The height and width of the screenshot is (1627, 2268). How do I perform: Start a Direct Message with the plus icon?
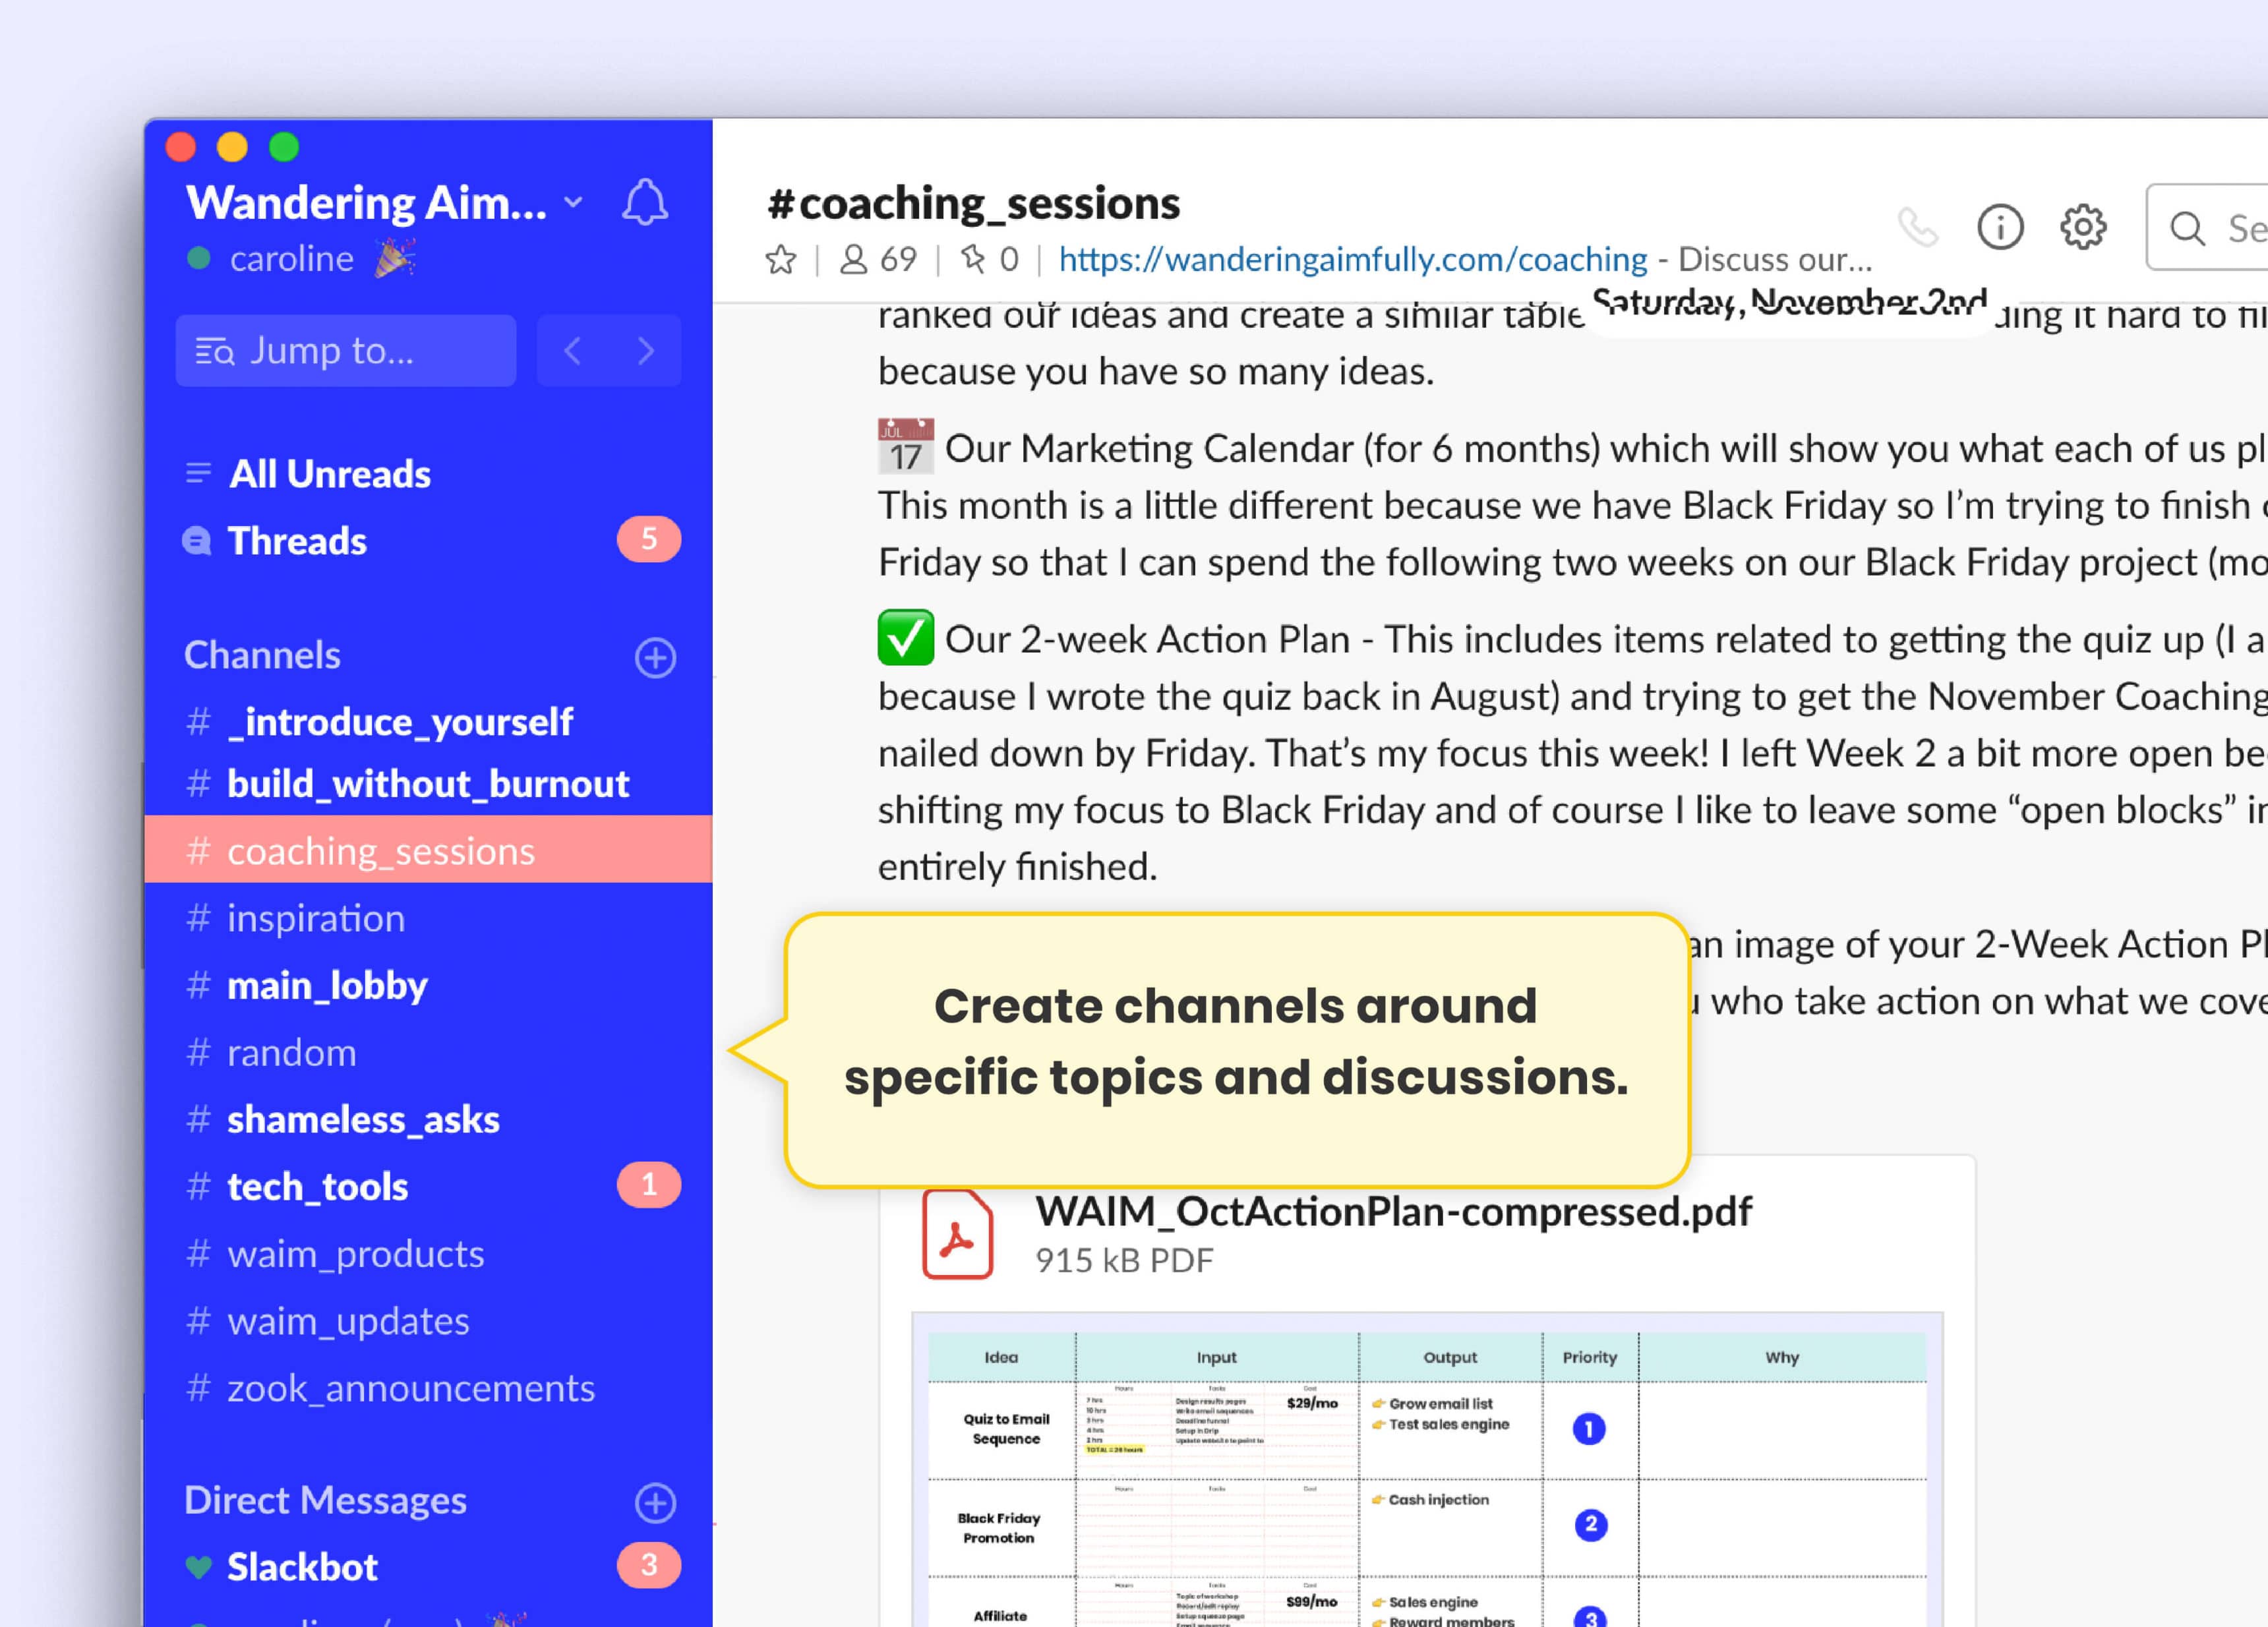click(x=655, y=1503)
